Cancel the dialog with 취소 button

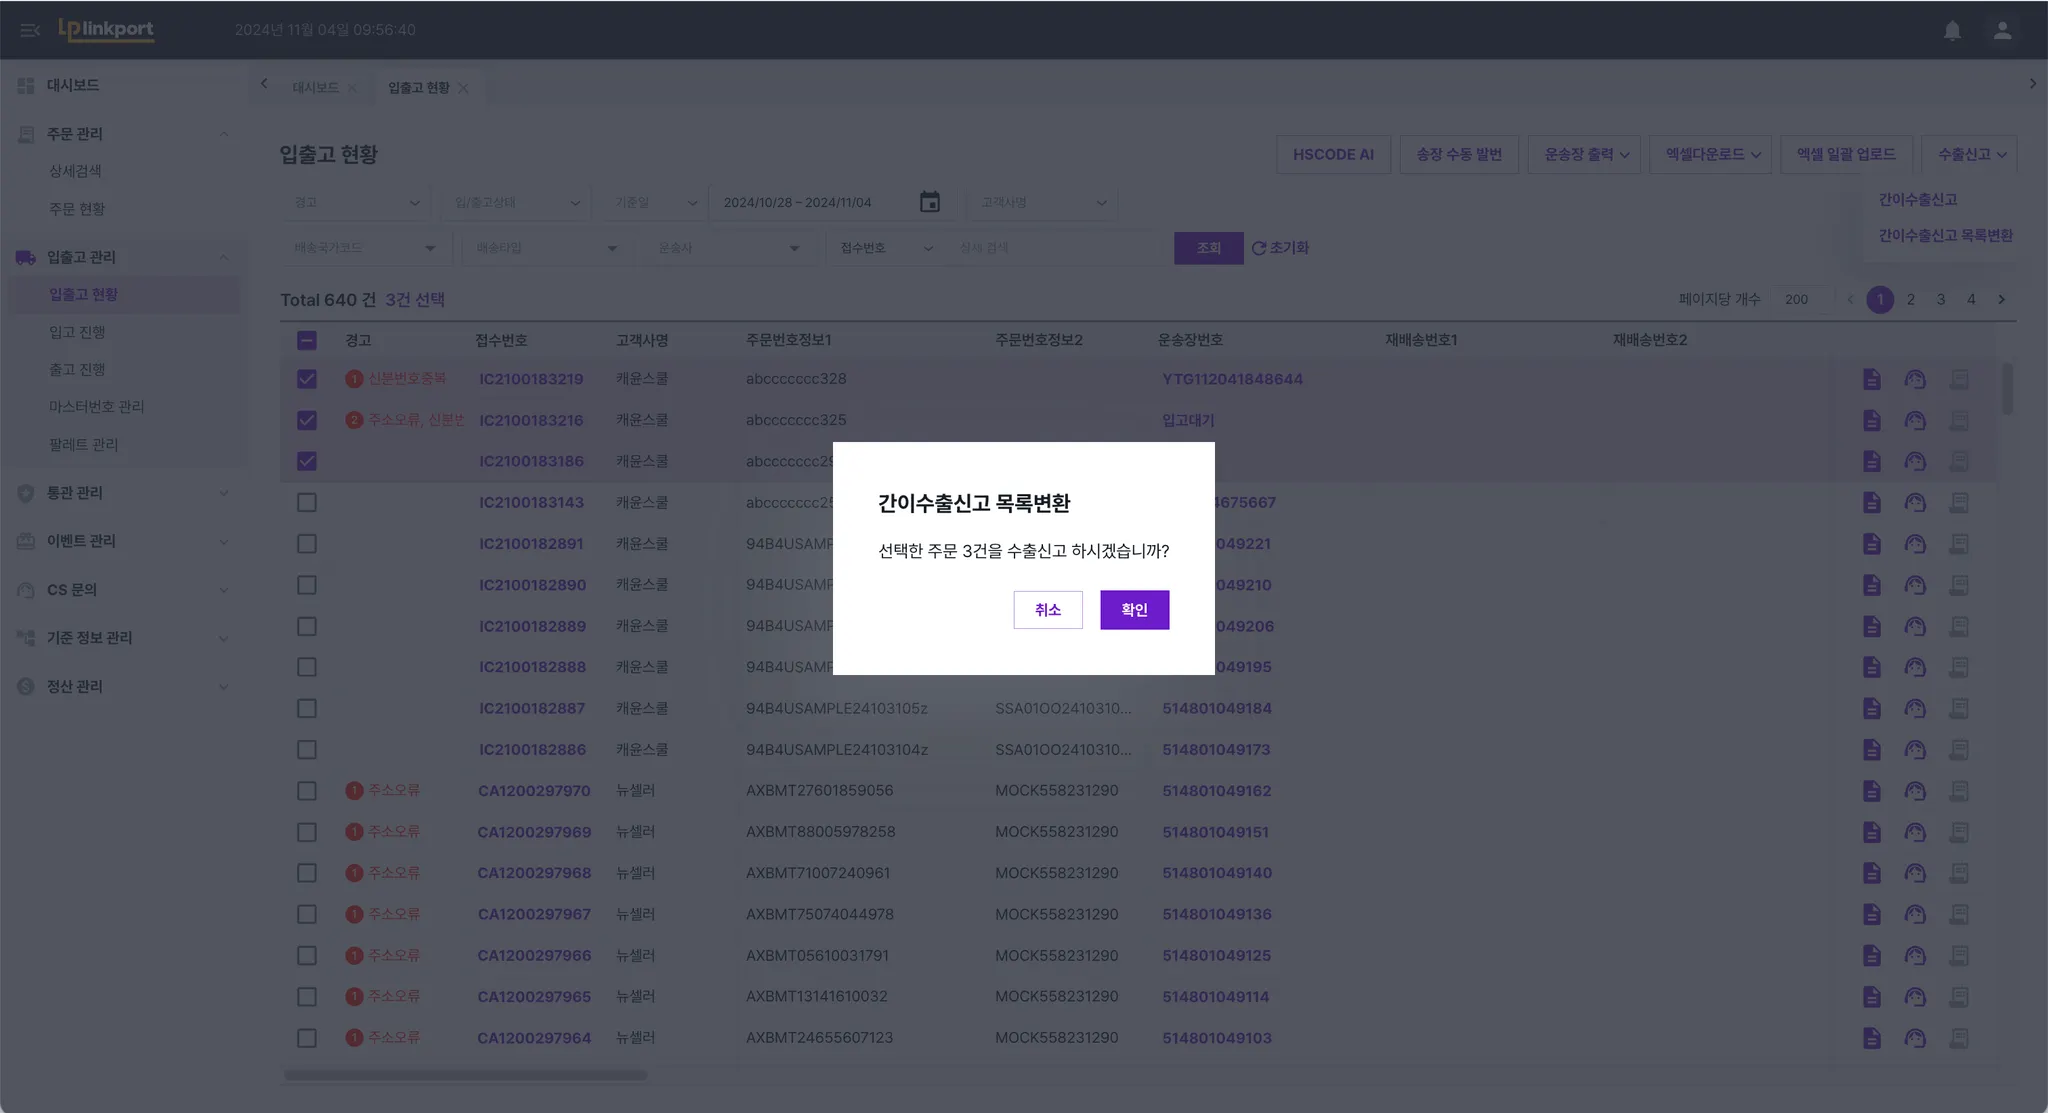click(1047, 610)
